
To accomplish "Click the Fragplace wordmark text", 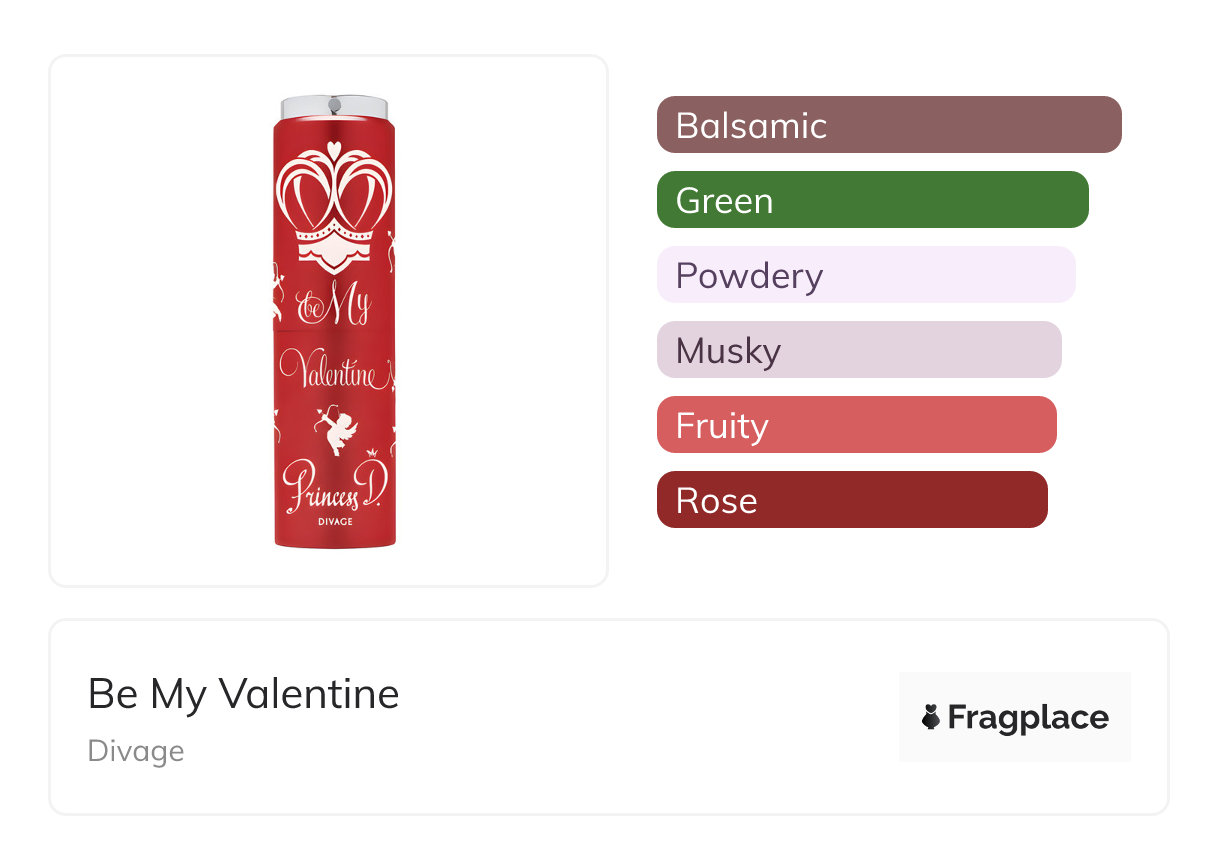I will tap(1028, 717).
